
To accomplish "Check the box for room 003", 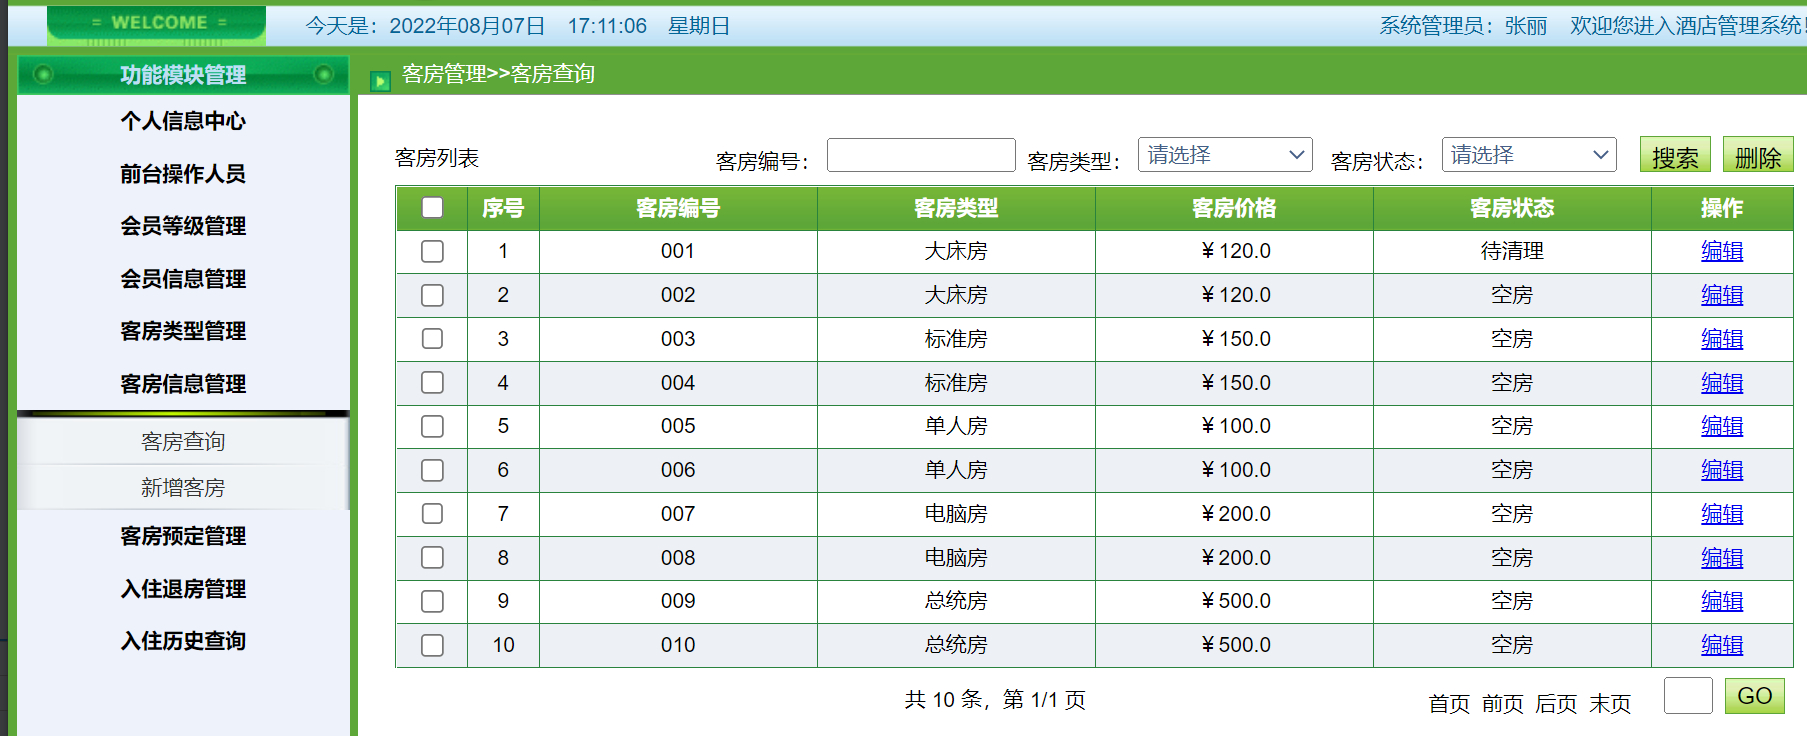I will pyautogui.click(x=432, y=339).
